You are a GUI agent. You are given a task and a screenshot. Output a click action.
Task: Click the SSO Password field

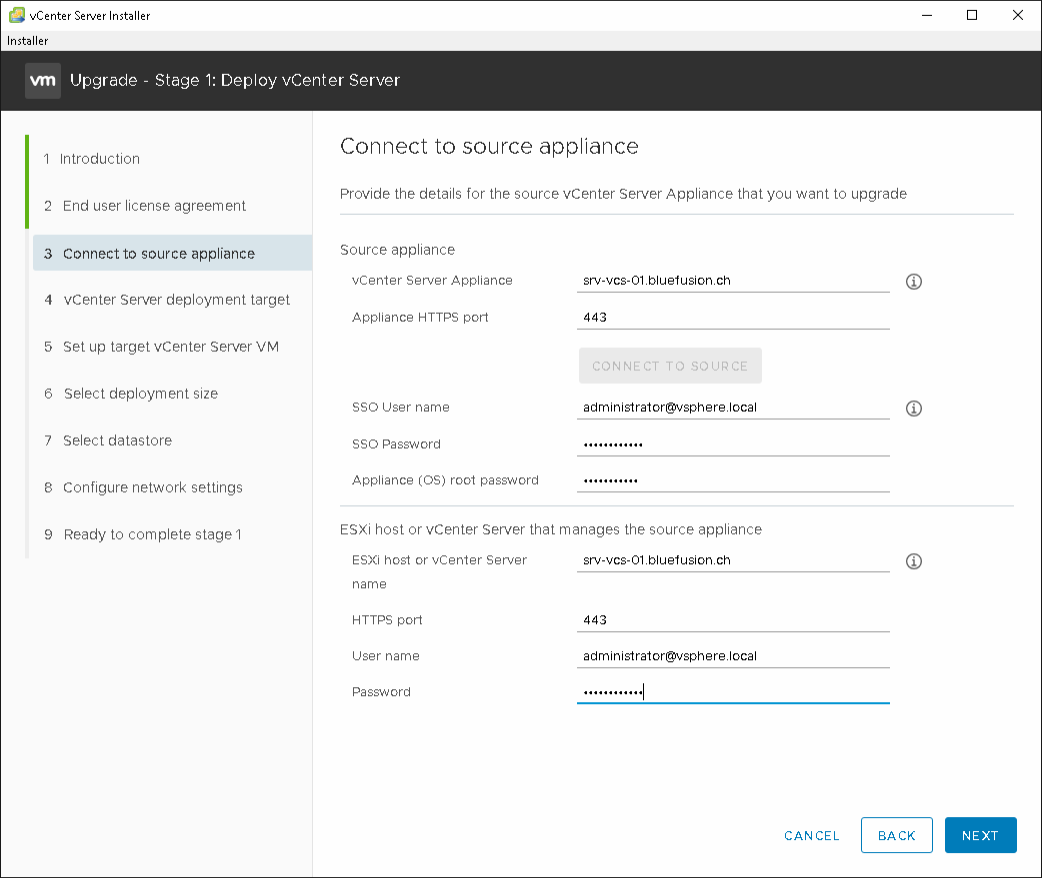733,445
